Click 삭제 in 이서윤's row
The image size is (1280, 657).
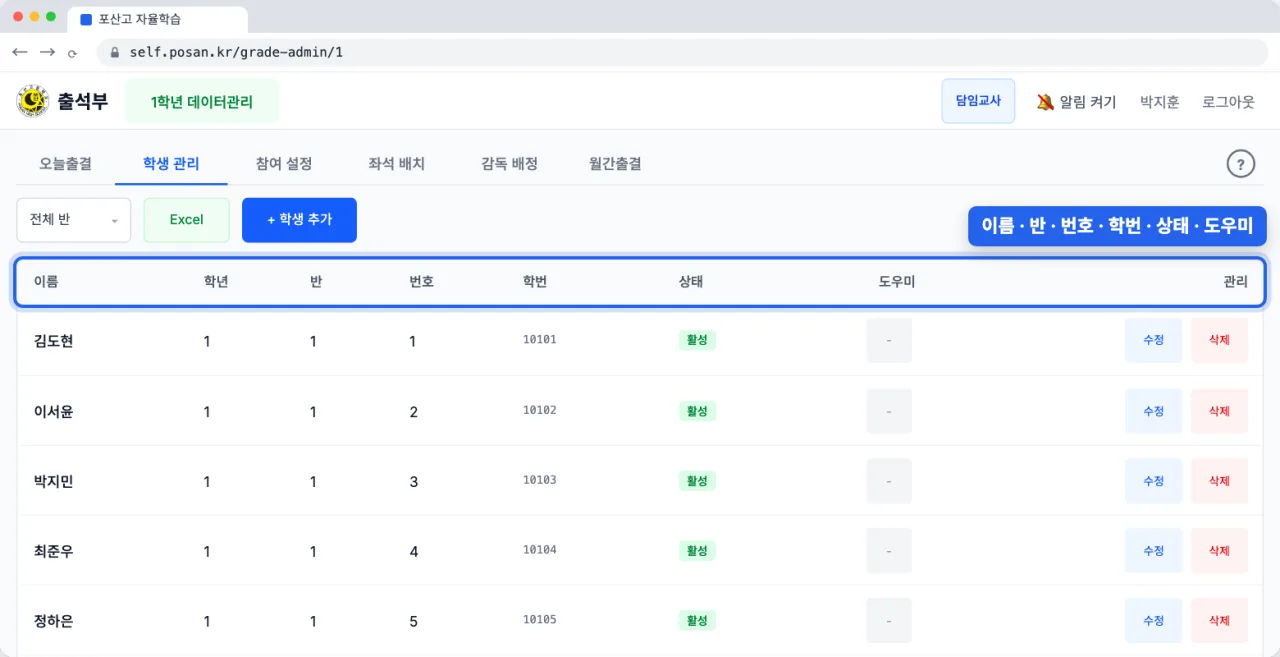tap(1219, 411)
